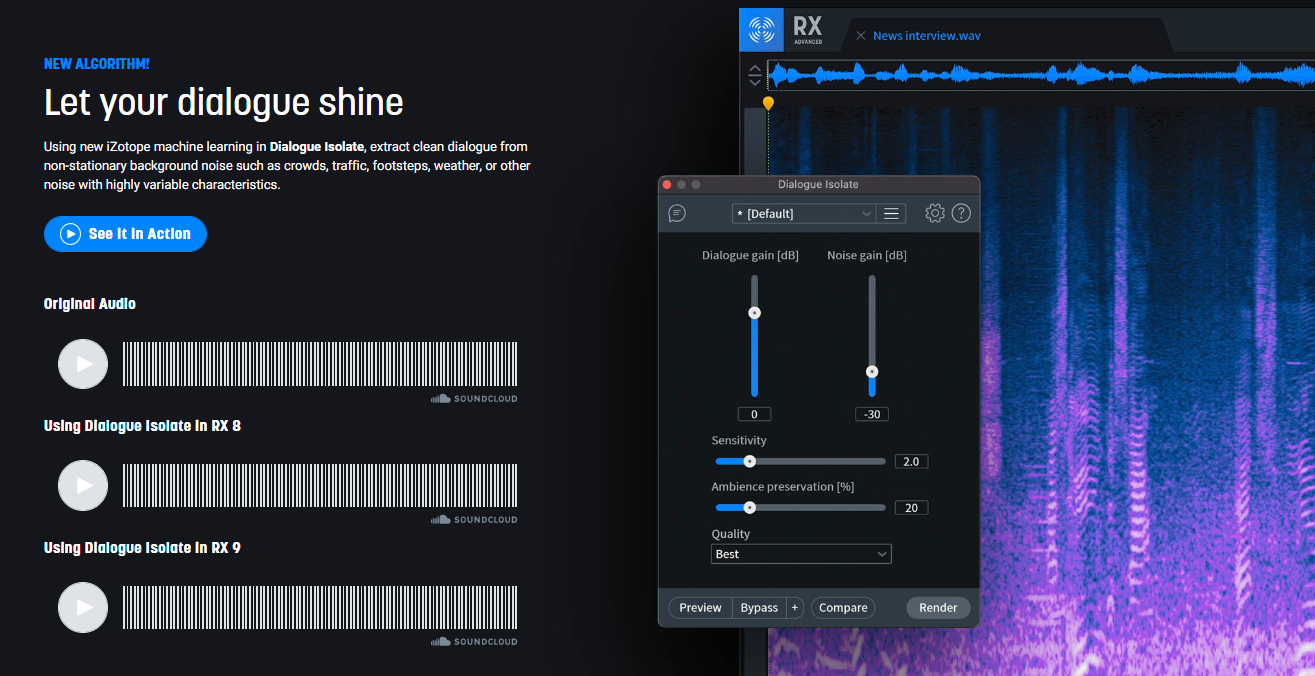The image size is (1315, 676).
Task: Open the Dialogue Isolate chat bubble icon
Action: (677, 213)
